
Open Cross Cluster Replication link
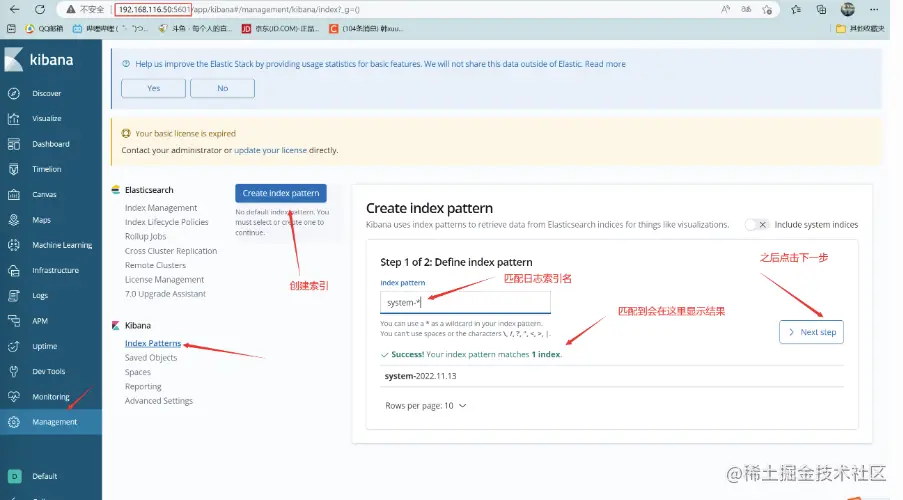tap(171, 251)
